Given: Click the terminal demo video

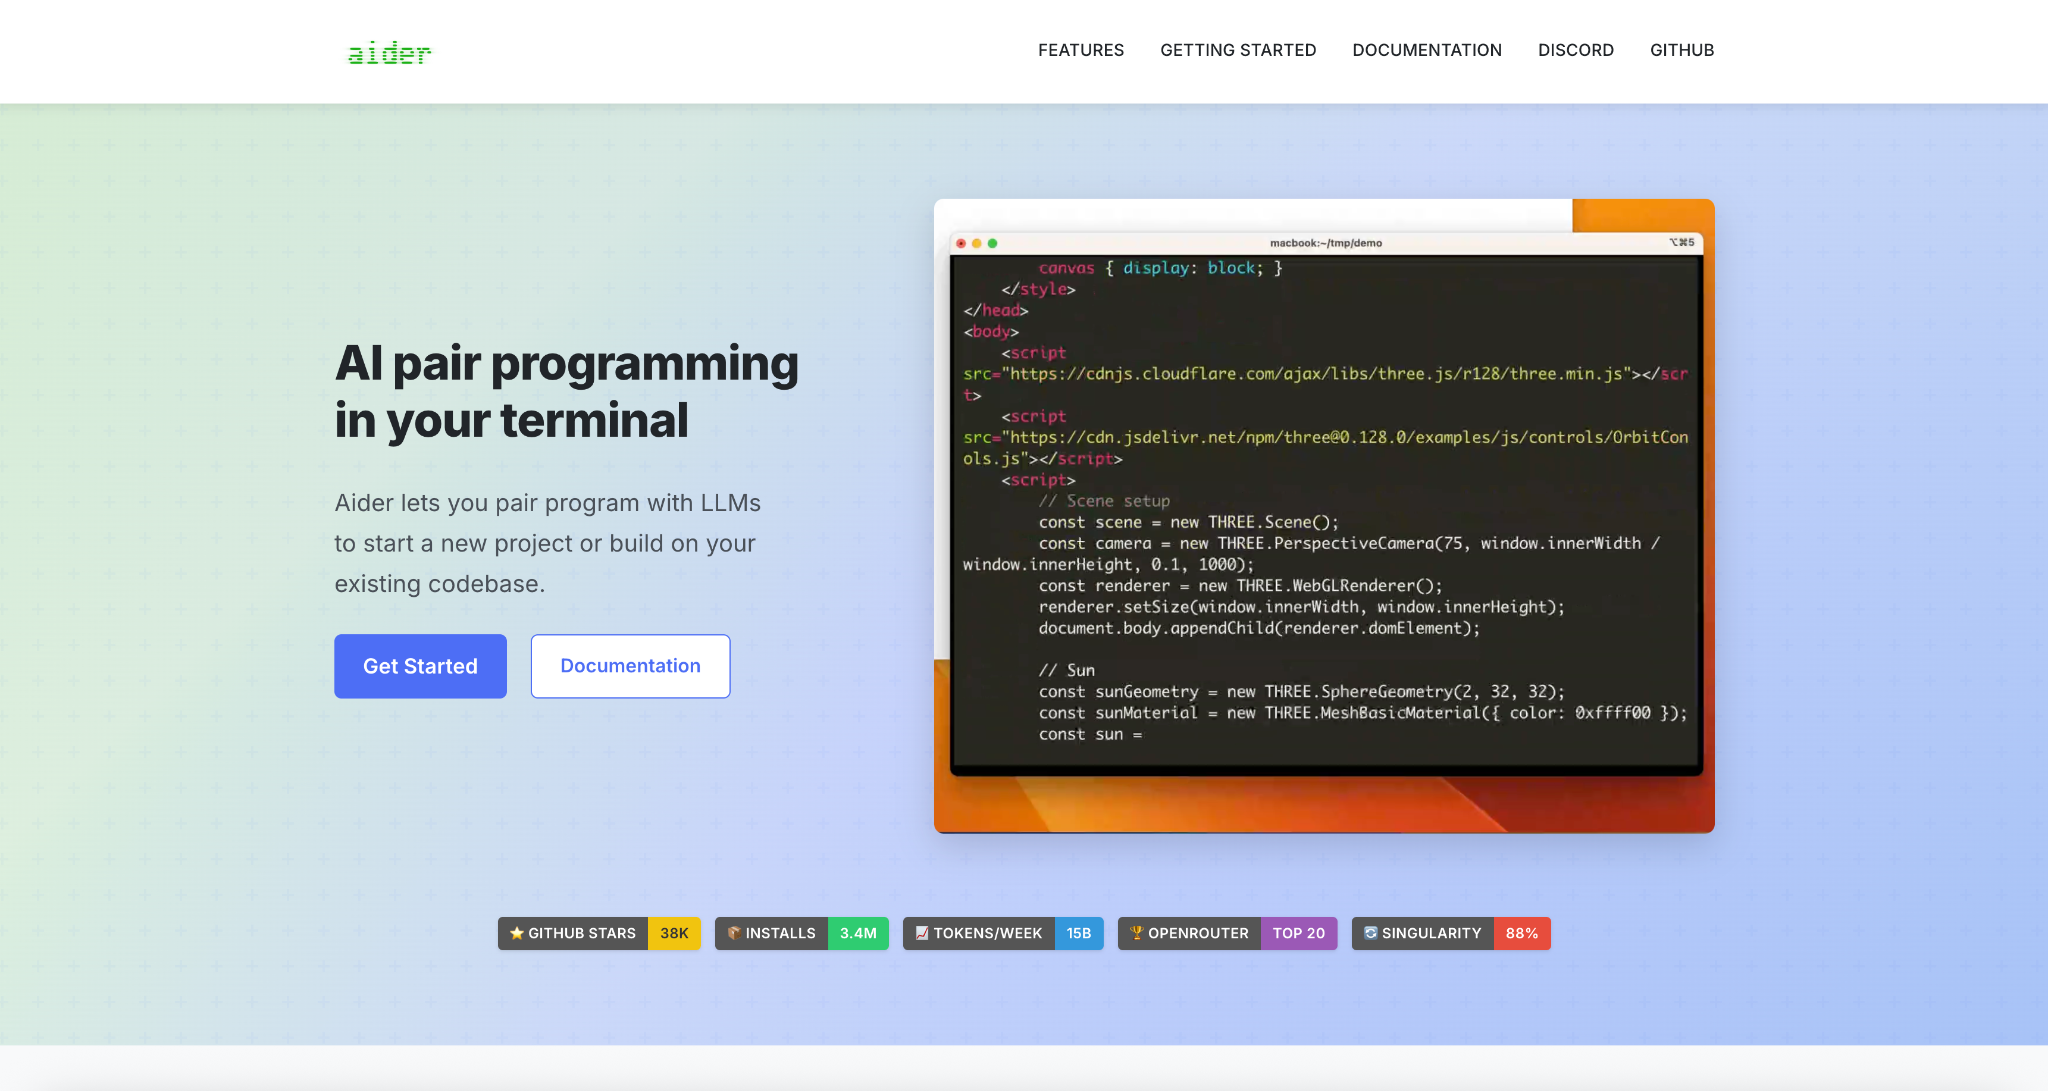Looking at the screenshot, I should click(1324, 515).
